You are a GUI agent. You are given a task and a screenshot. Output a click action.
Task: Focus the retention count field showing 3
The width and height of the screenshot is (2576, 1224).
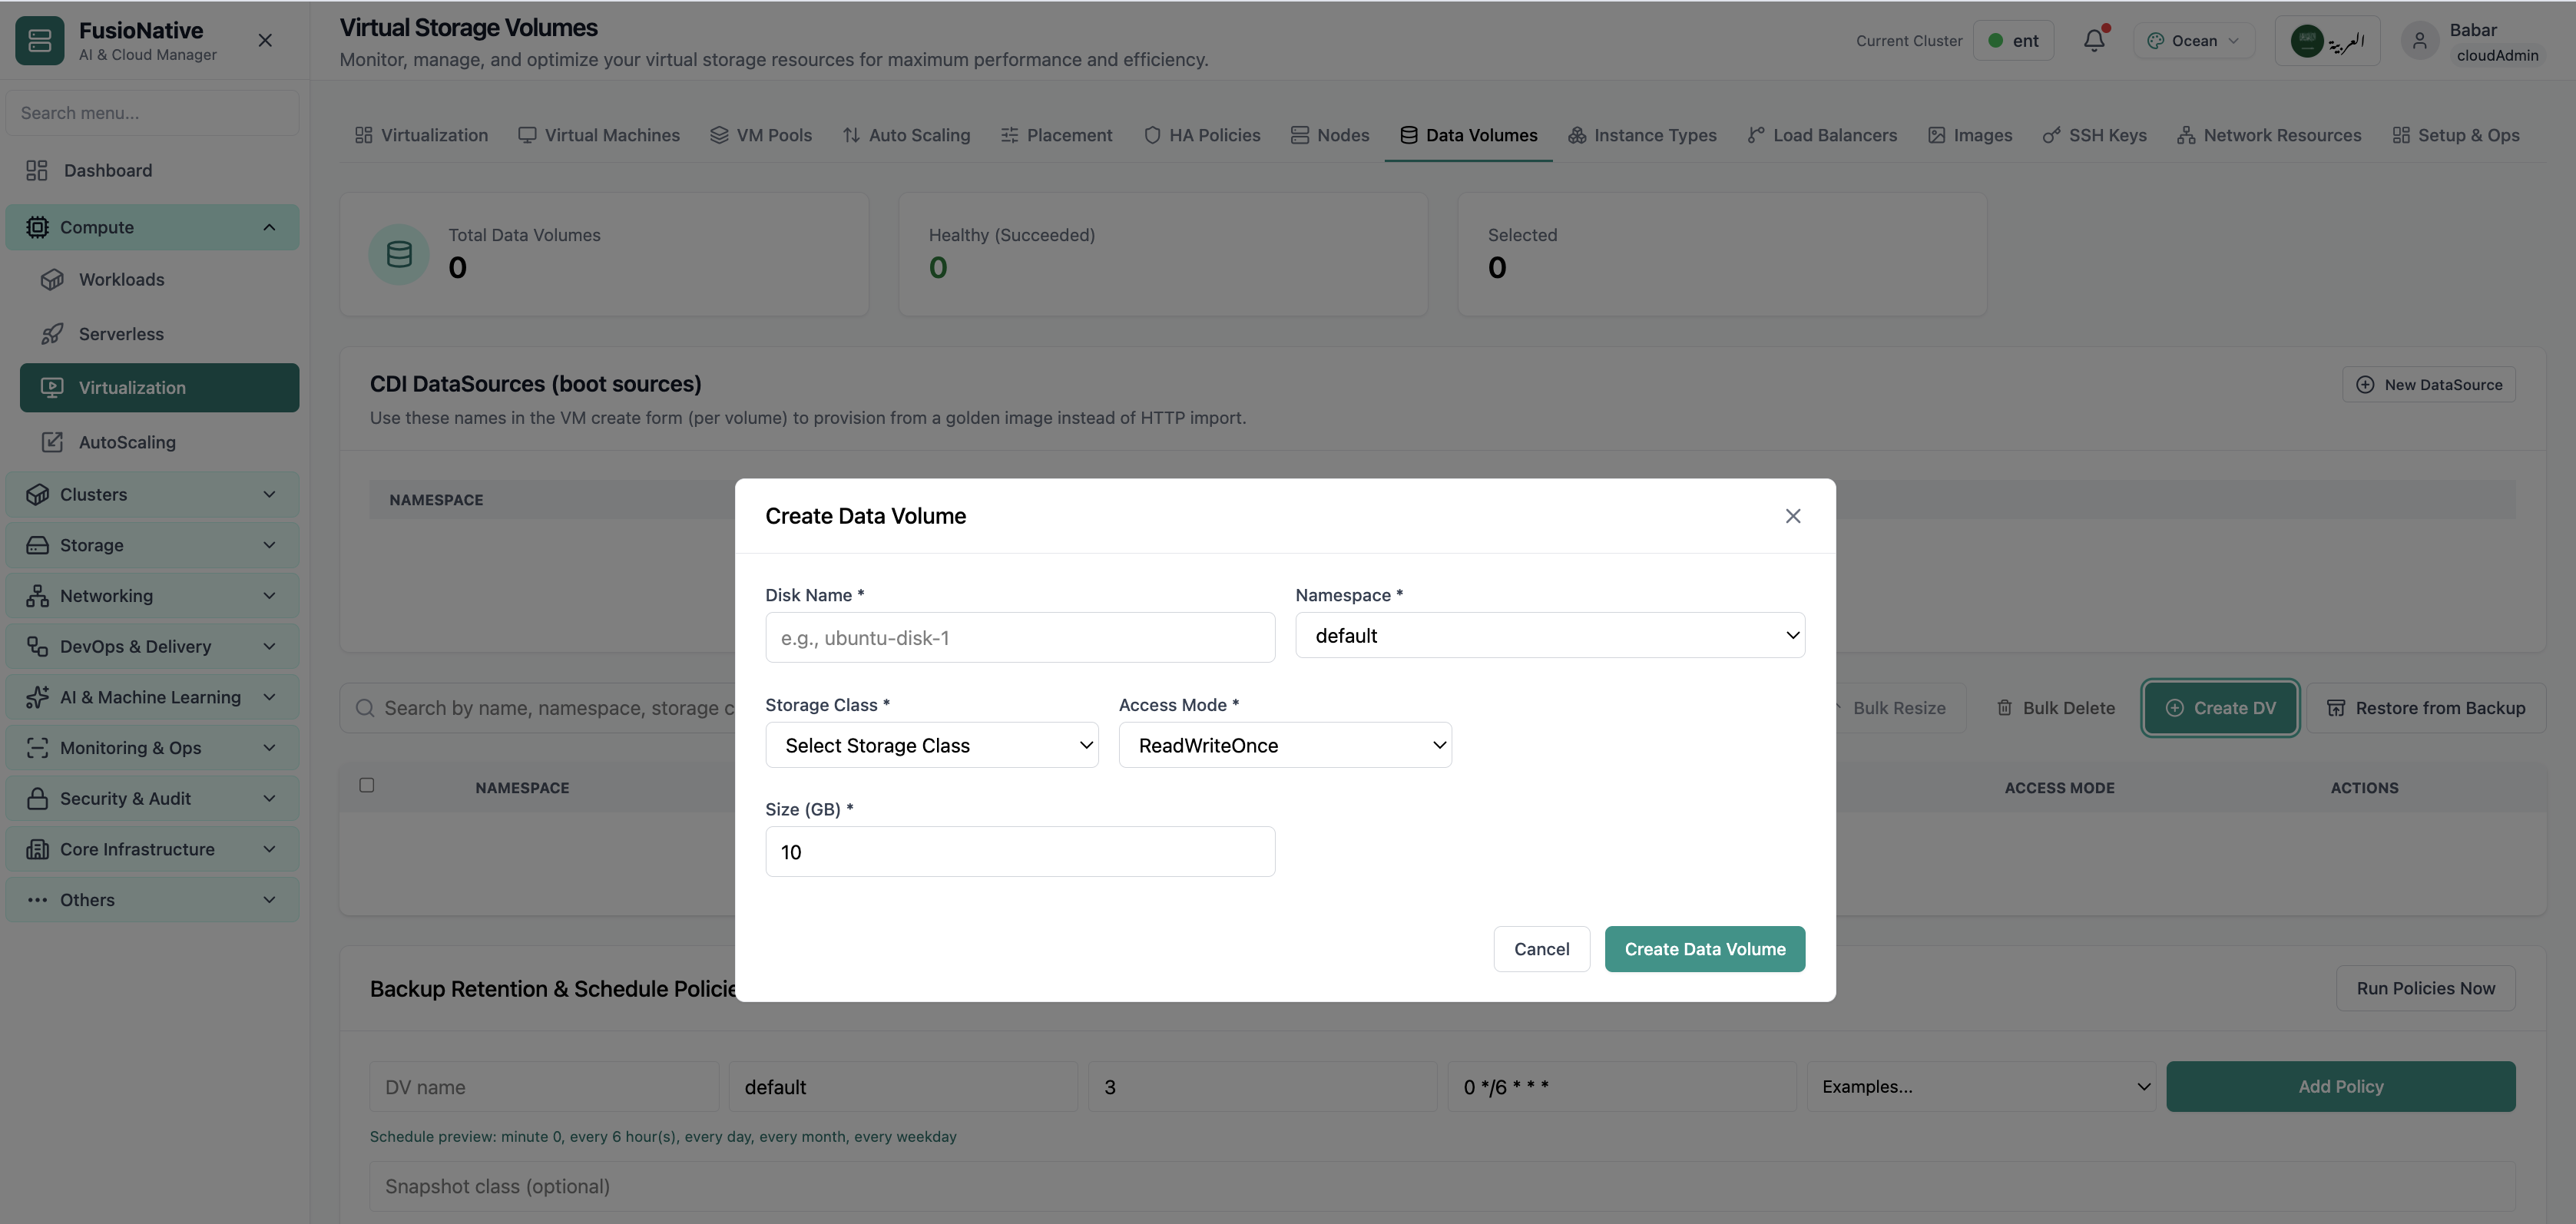(1262, 1086)
